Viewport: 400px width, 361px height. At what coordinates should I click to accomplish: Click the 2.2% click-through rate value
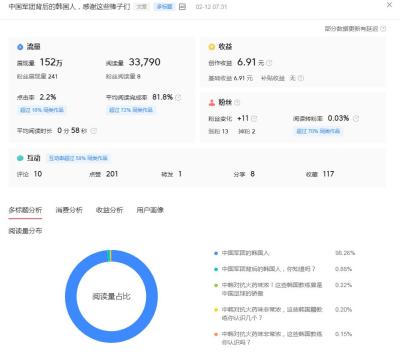48,97
